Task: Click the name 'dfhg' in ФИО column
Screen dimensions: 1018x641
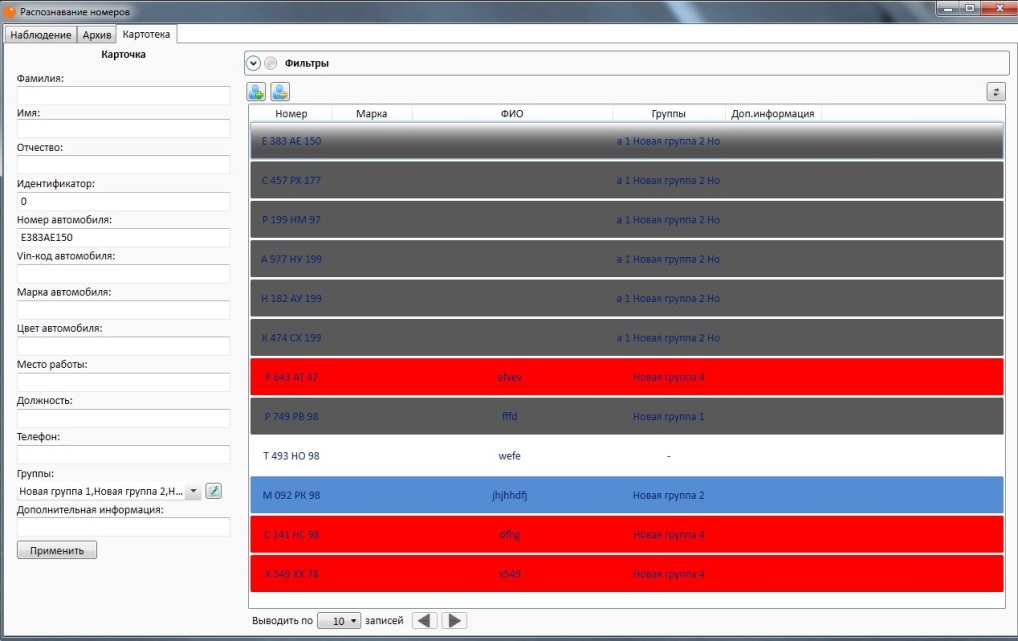Action: coord(510,534)
